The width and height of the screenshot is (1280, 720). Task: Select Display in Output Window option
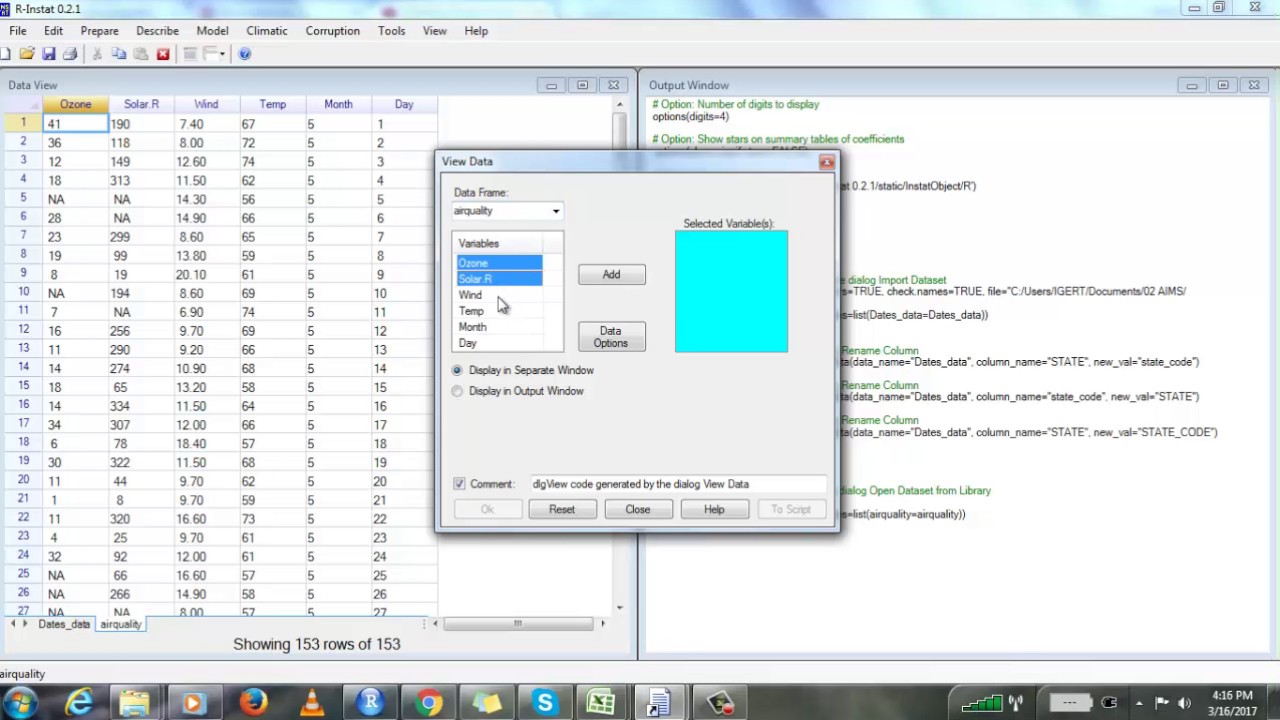coord(458,391)
